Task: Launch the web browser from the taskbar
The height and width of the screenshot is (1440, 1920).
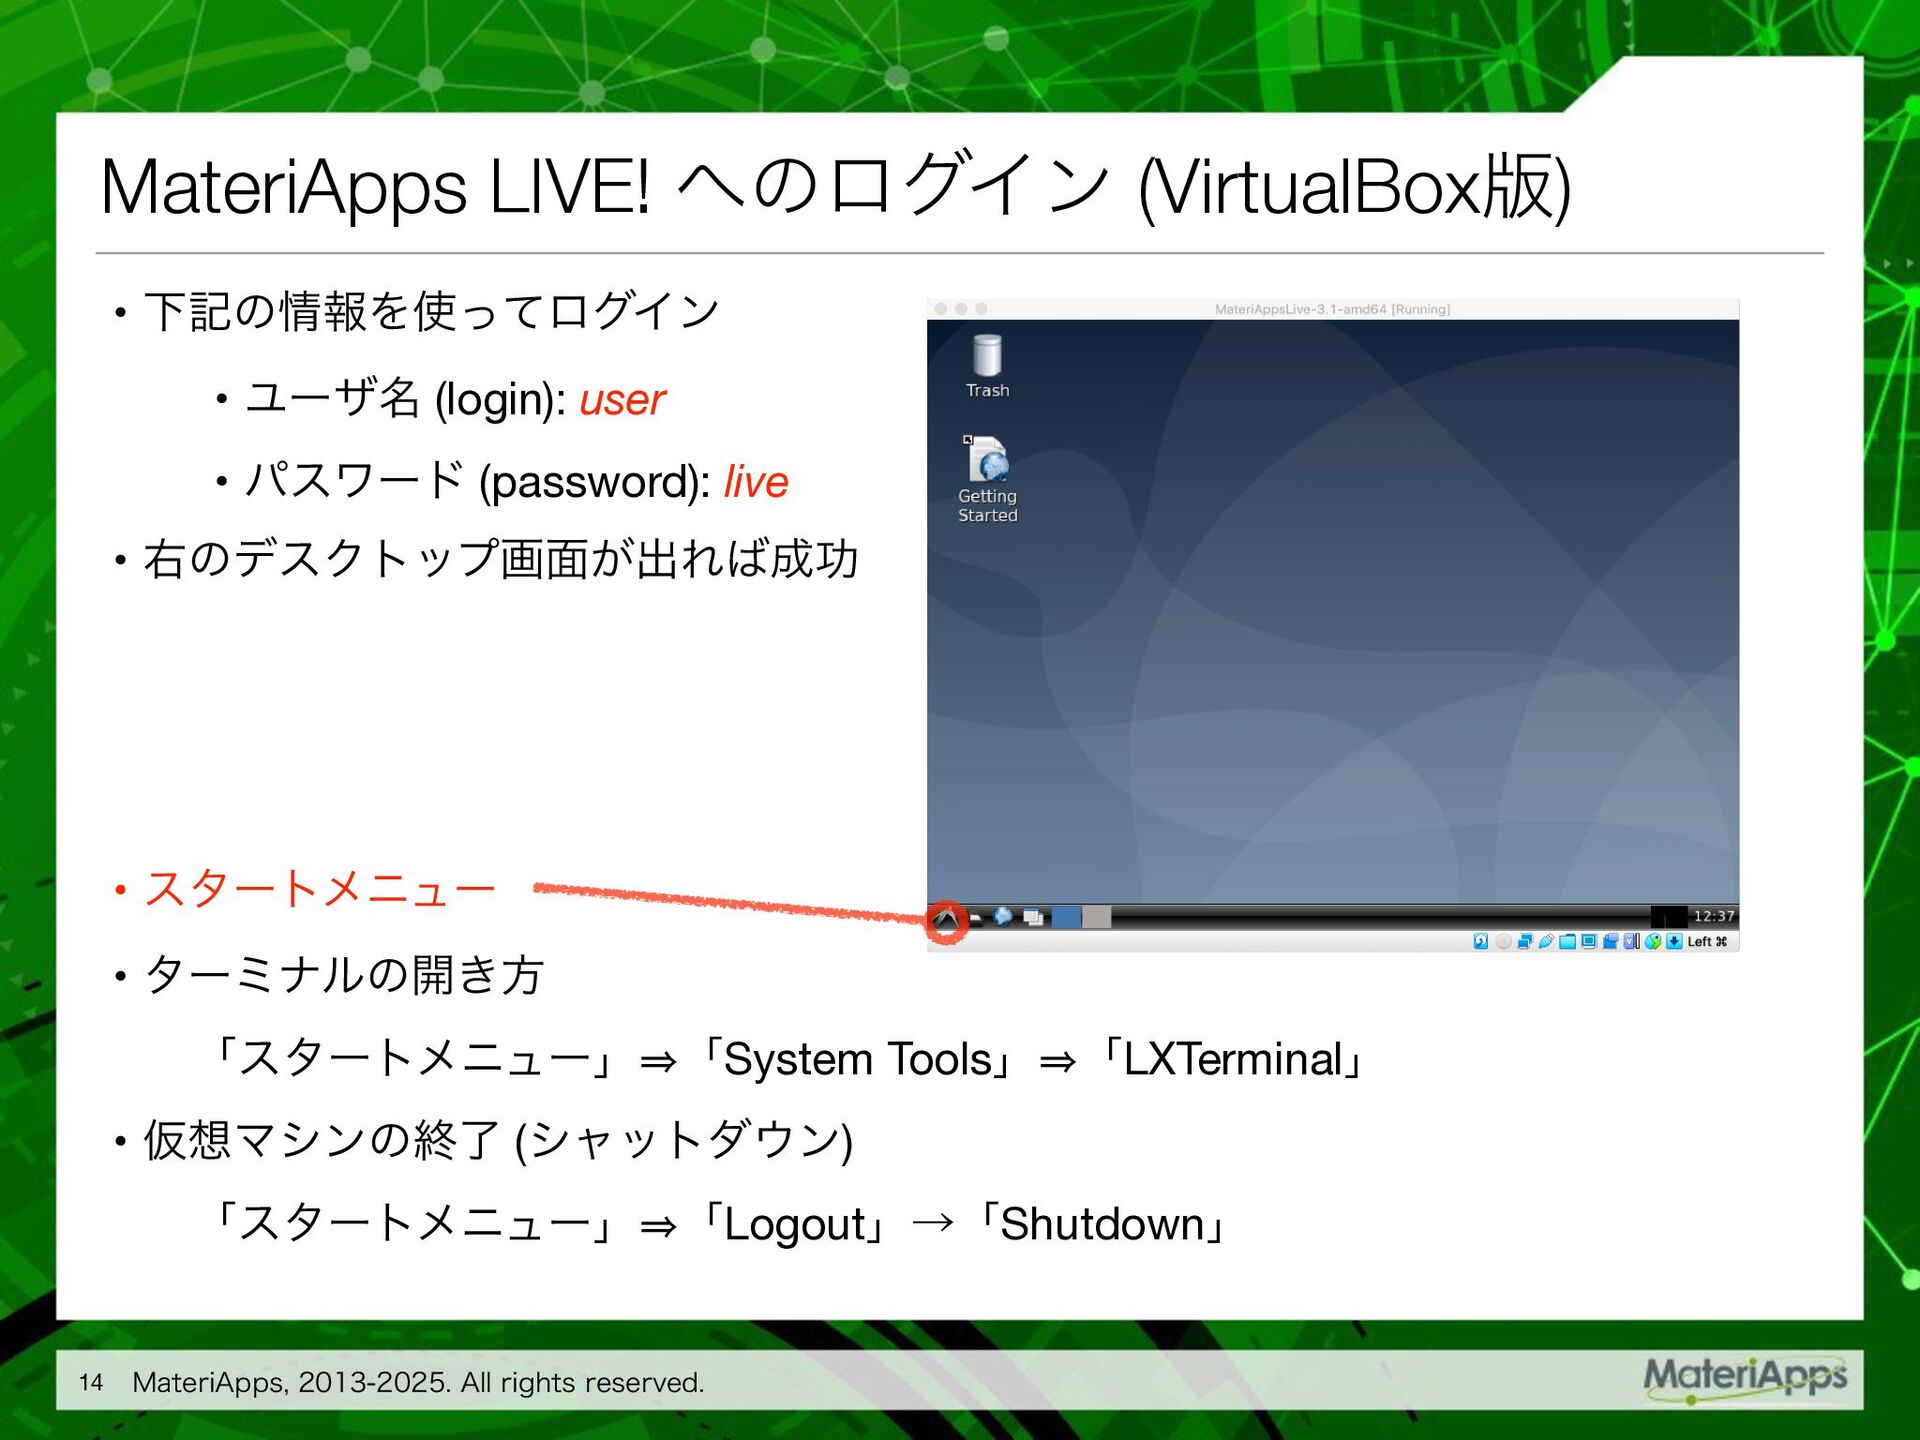Action: 1002,916
